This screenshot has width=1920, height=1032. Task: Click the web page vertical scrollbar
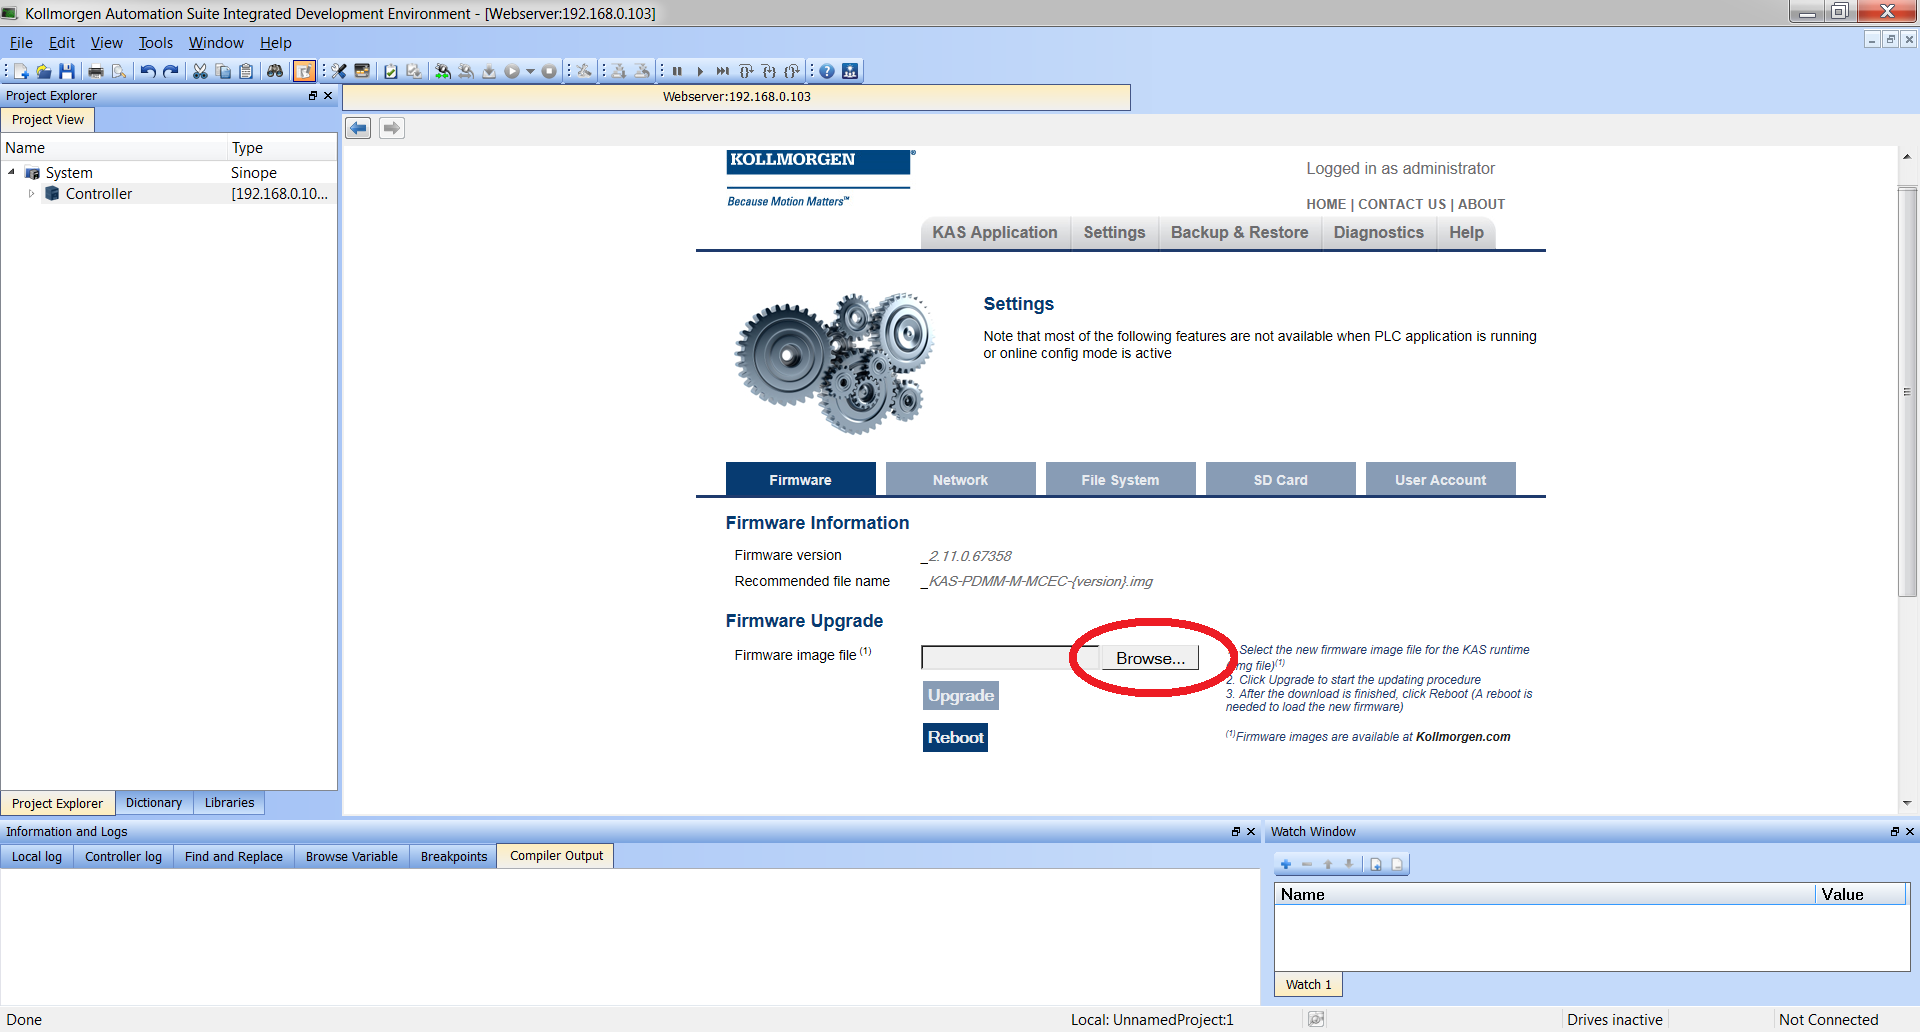(1907, 392)
